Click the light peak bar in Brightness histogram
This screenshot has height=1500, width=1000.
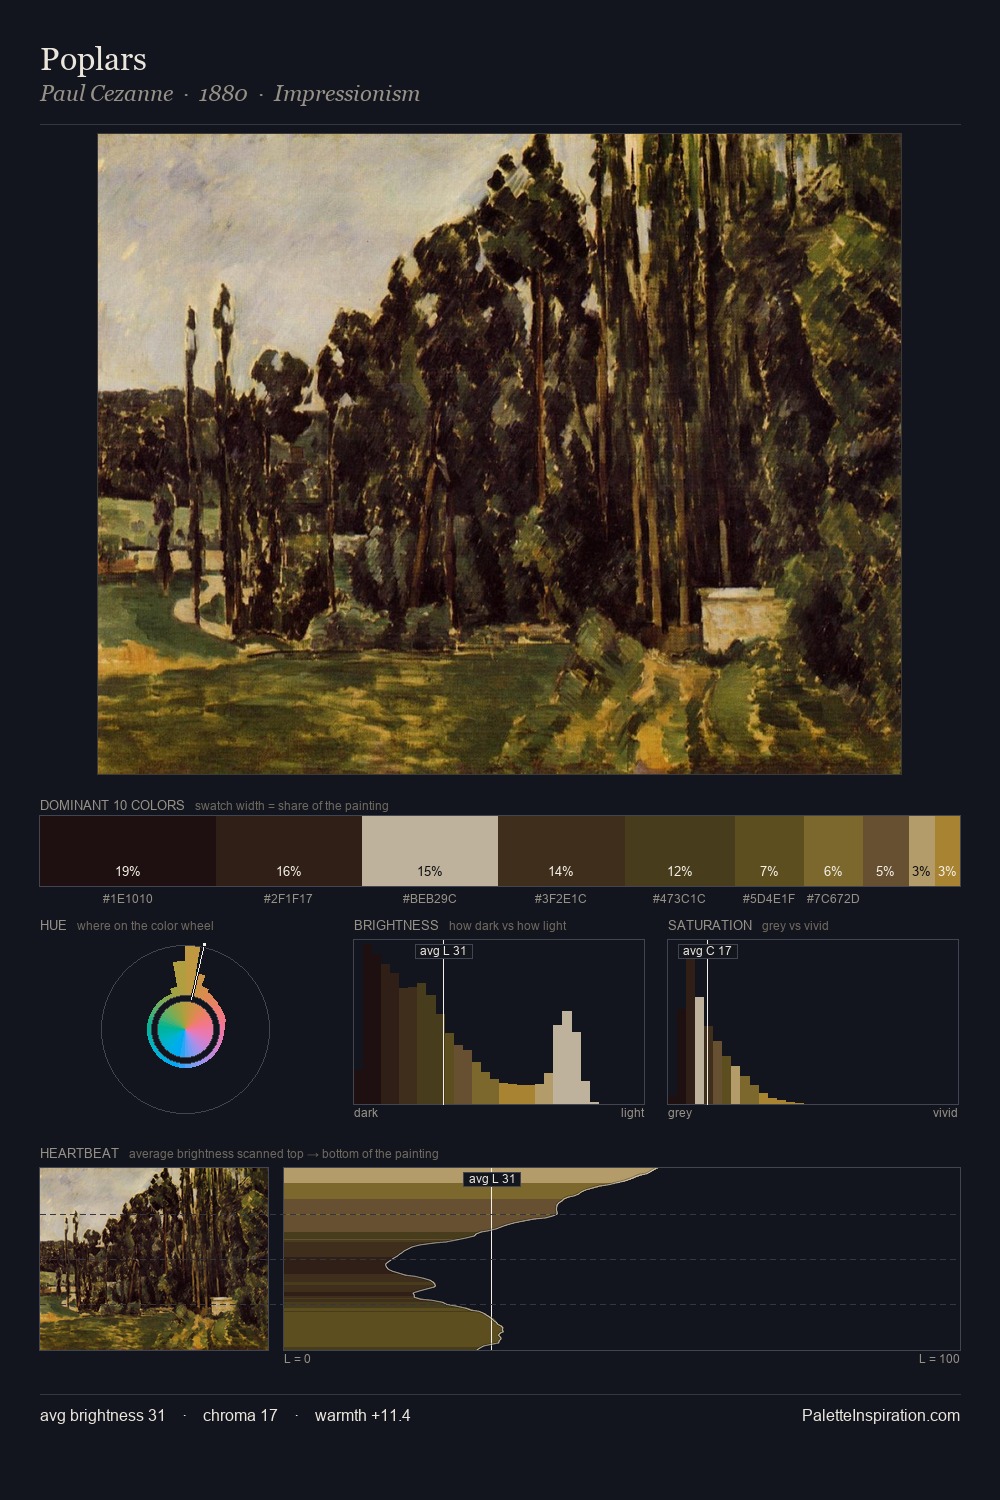(567, 1057)
